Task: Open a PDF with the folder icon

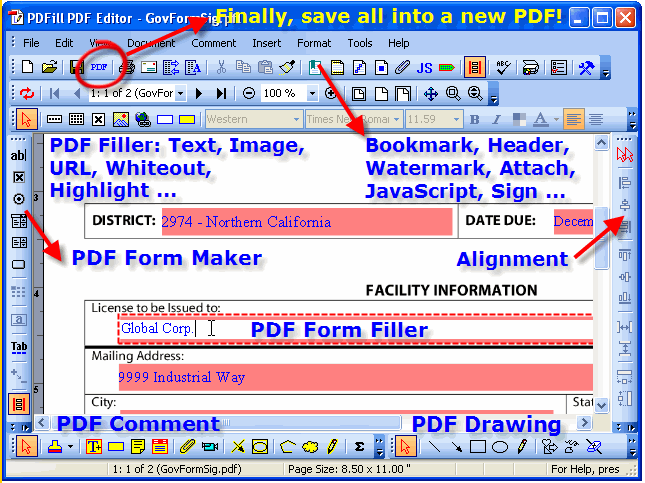Action: click(x=49, y=67)
